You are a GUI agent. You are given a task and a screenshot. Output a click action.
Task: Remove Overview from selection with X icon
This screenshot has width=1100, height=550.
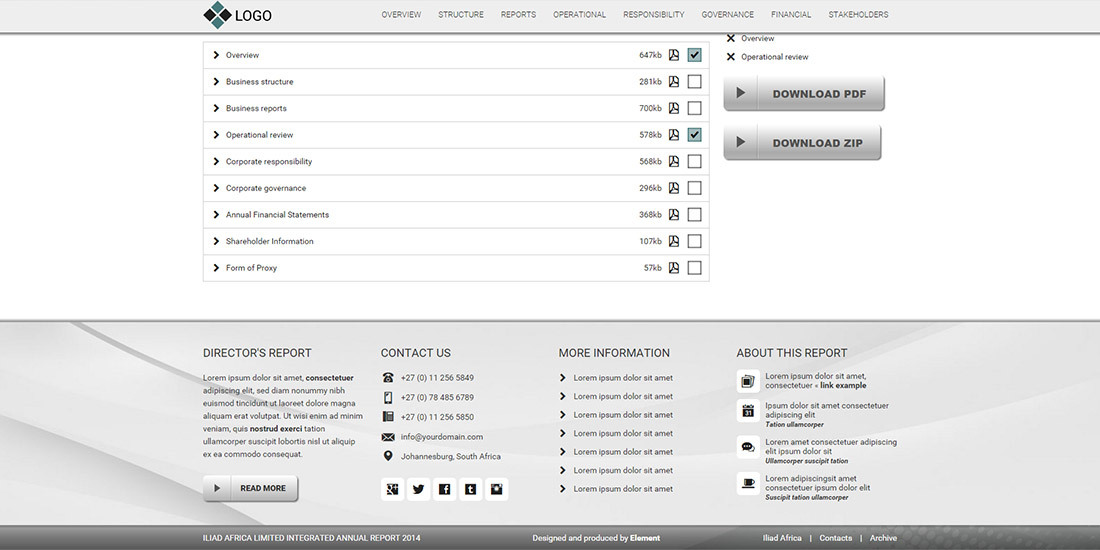[x=730, y=39]
